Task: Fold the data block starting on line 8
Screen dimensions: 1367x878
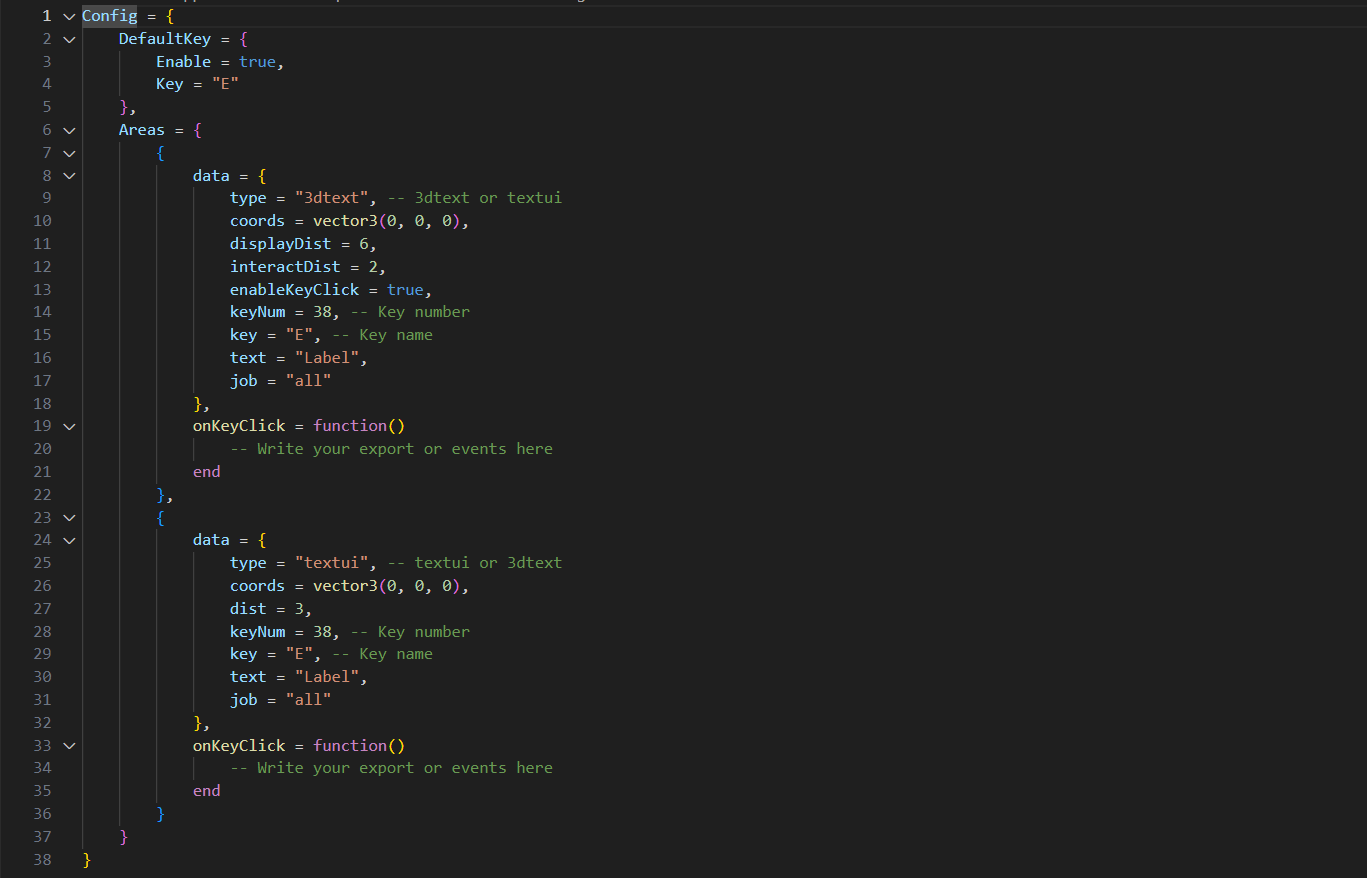Action: (x=68, y=176)
